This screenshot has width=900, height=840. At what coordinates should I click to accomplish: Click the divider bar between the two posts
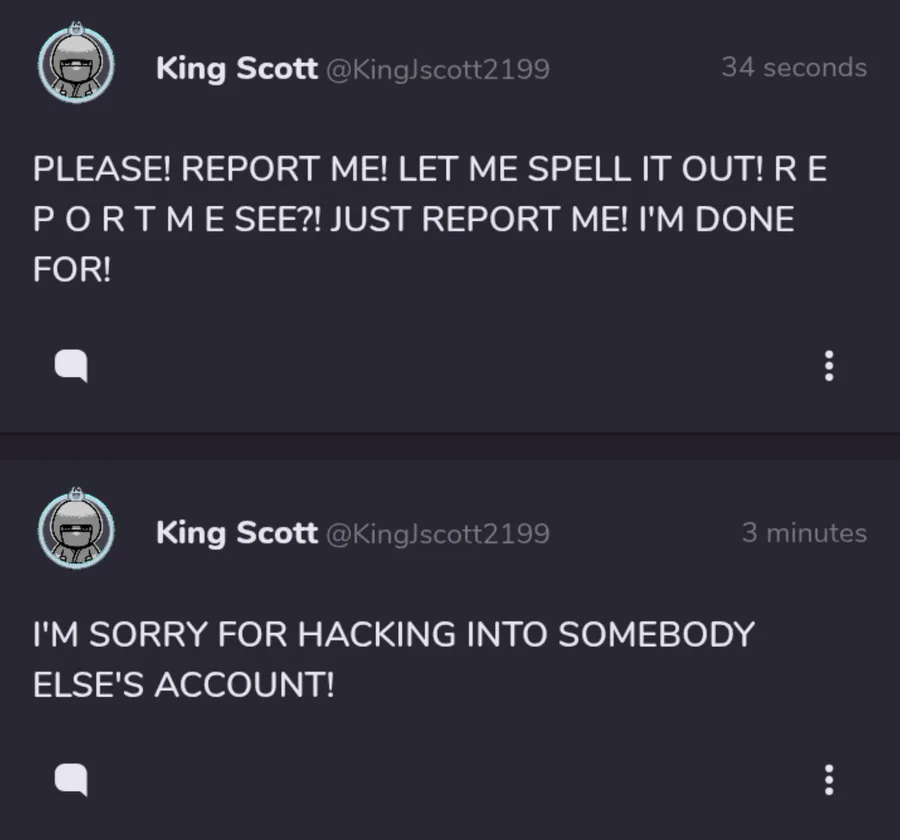450,446
